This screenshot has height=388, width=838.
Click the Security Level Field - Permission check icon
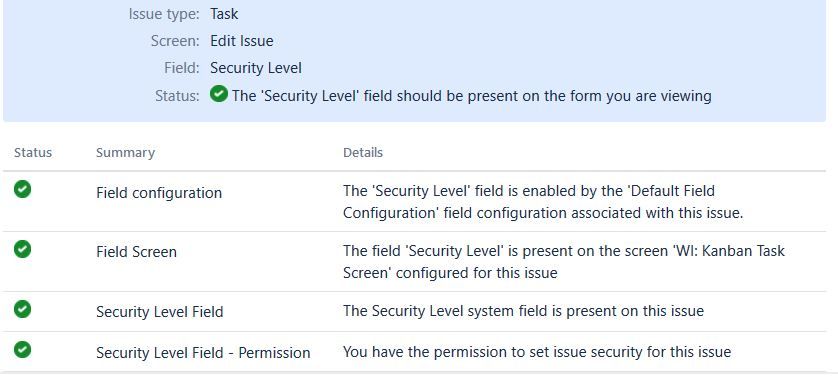(x=22, y=350)
